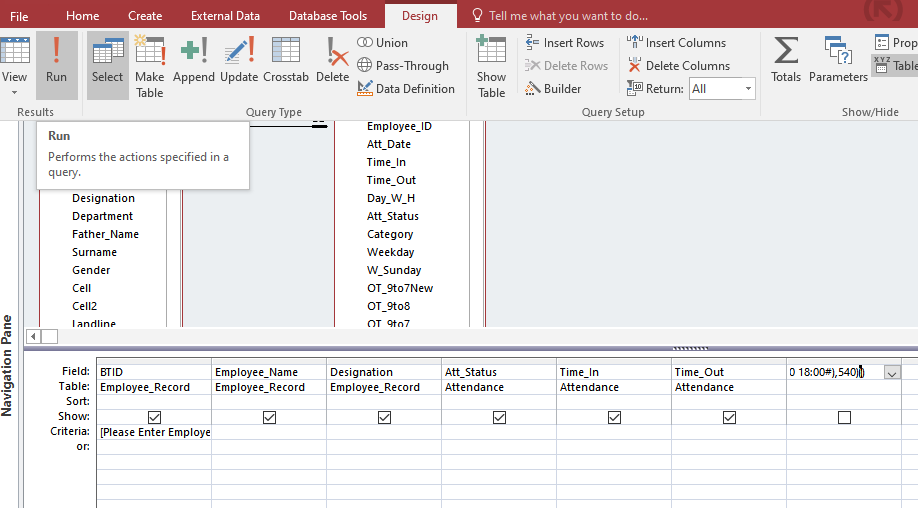918x508 pixels.
Task: Open the expression Builder
Action: pyautogui.click(x=553, y=88)
